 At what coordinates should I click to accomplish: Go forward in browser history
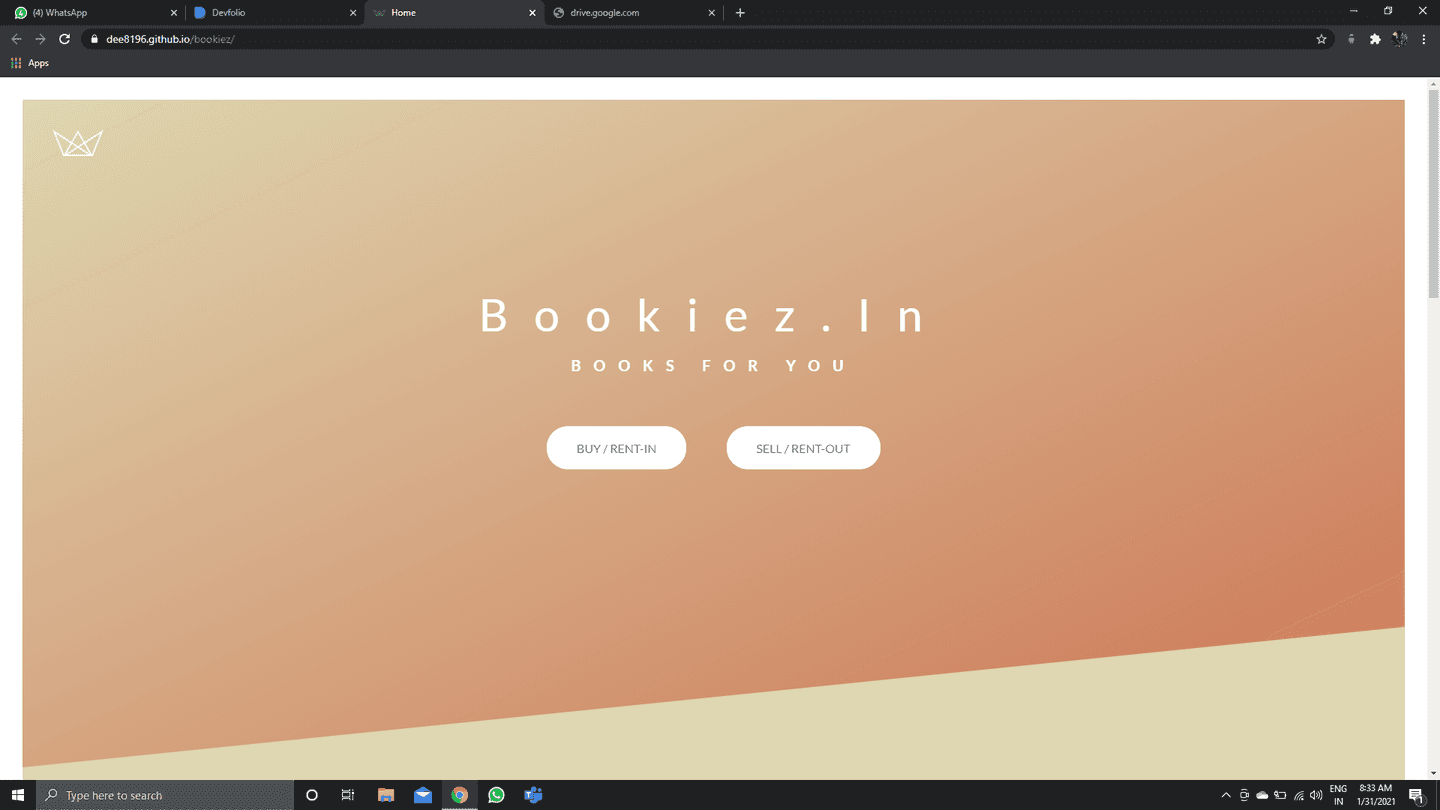40,39
